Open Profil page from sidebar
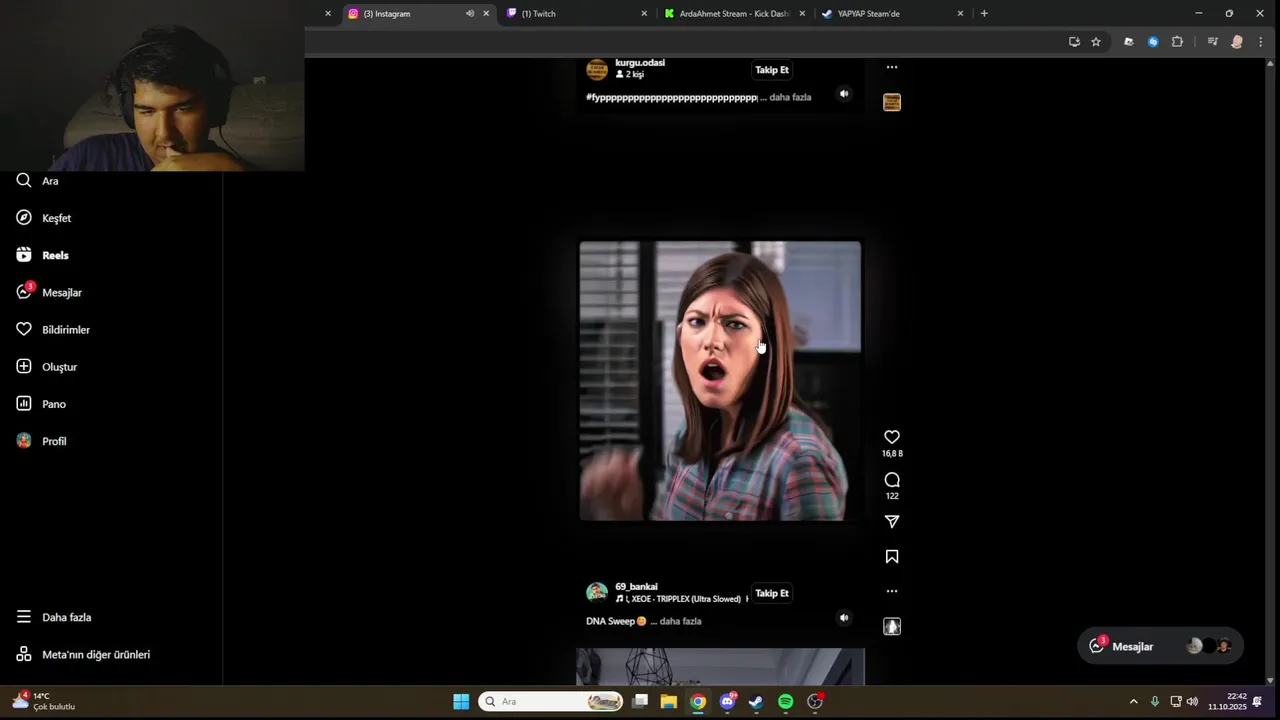This screenshot has height=720, width=1280. [x=41, y=441]
